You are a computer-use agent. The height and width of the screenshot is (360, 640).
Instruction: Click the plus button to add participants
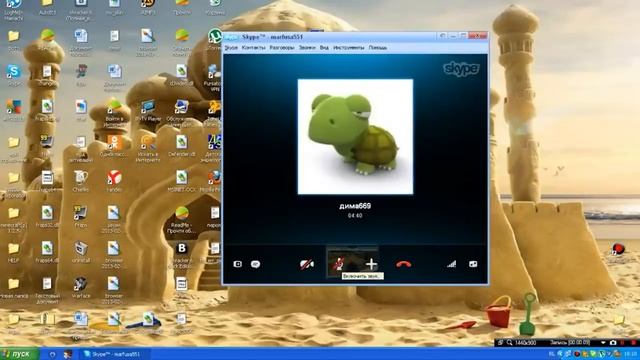pos(371,264)
